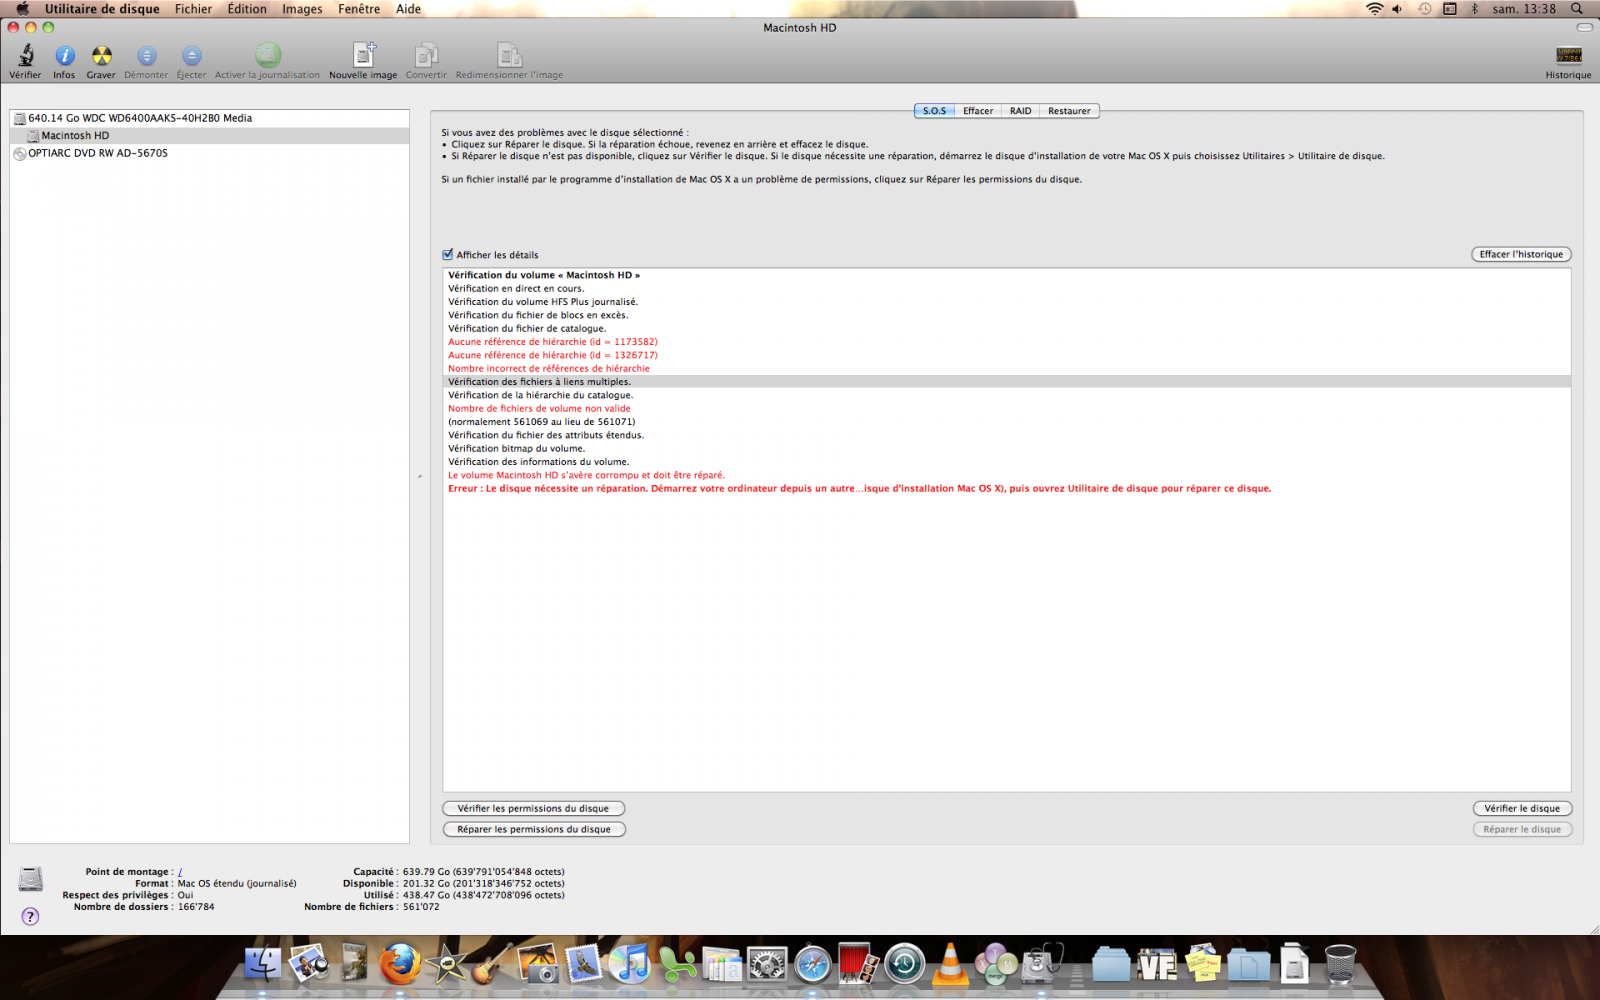Click Effacer l'historique button
1600x1000 pixels.
click(1521, 254)
